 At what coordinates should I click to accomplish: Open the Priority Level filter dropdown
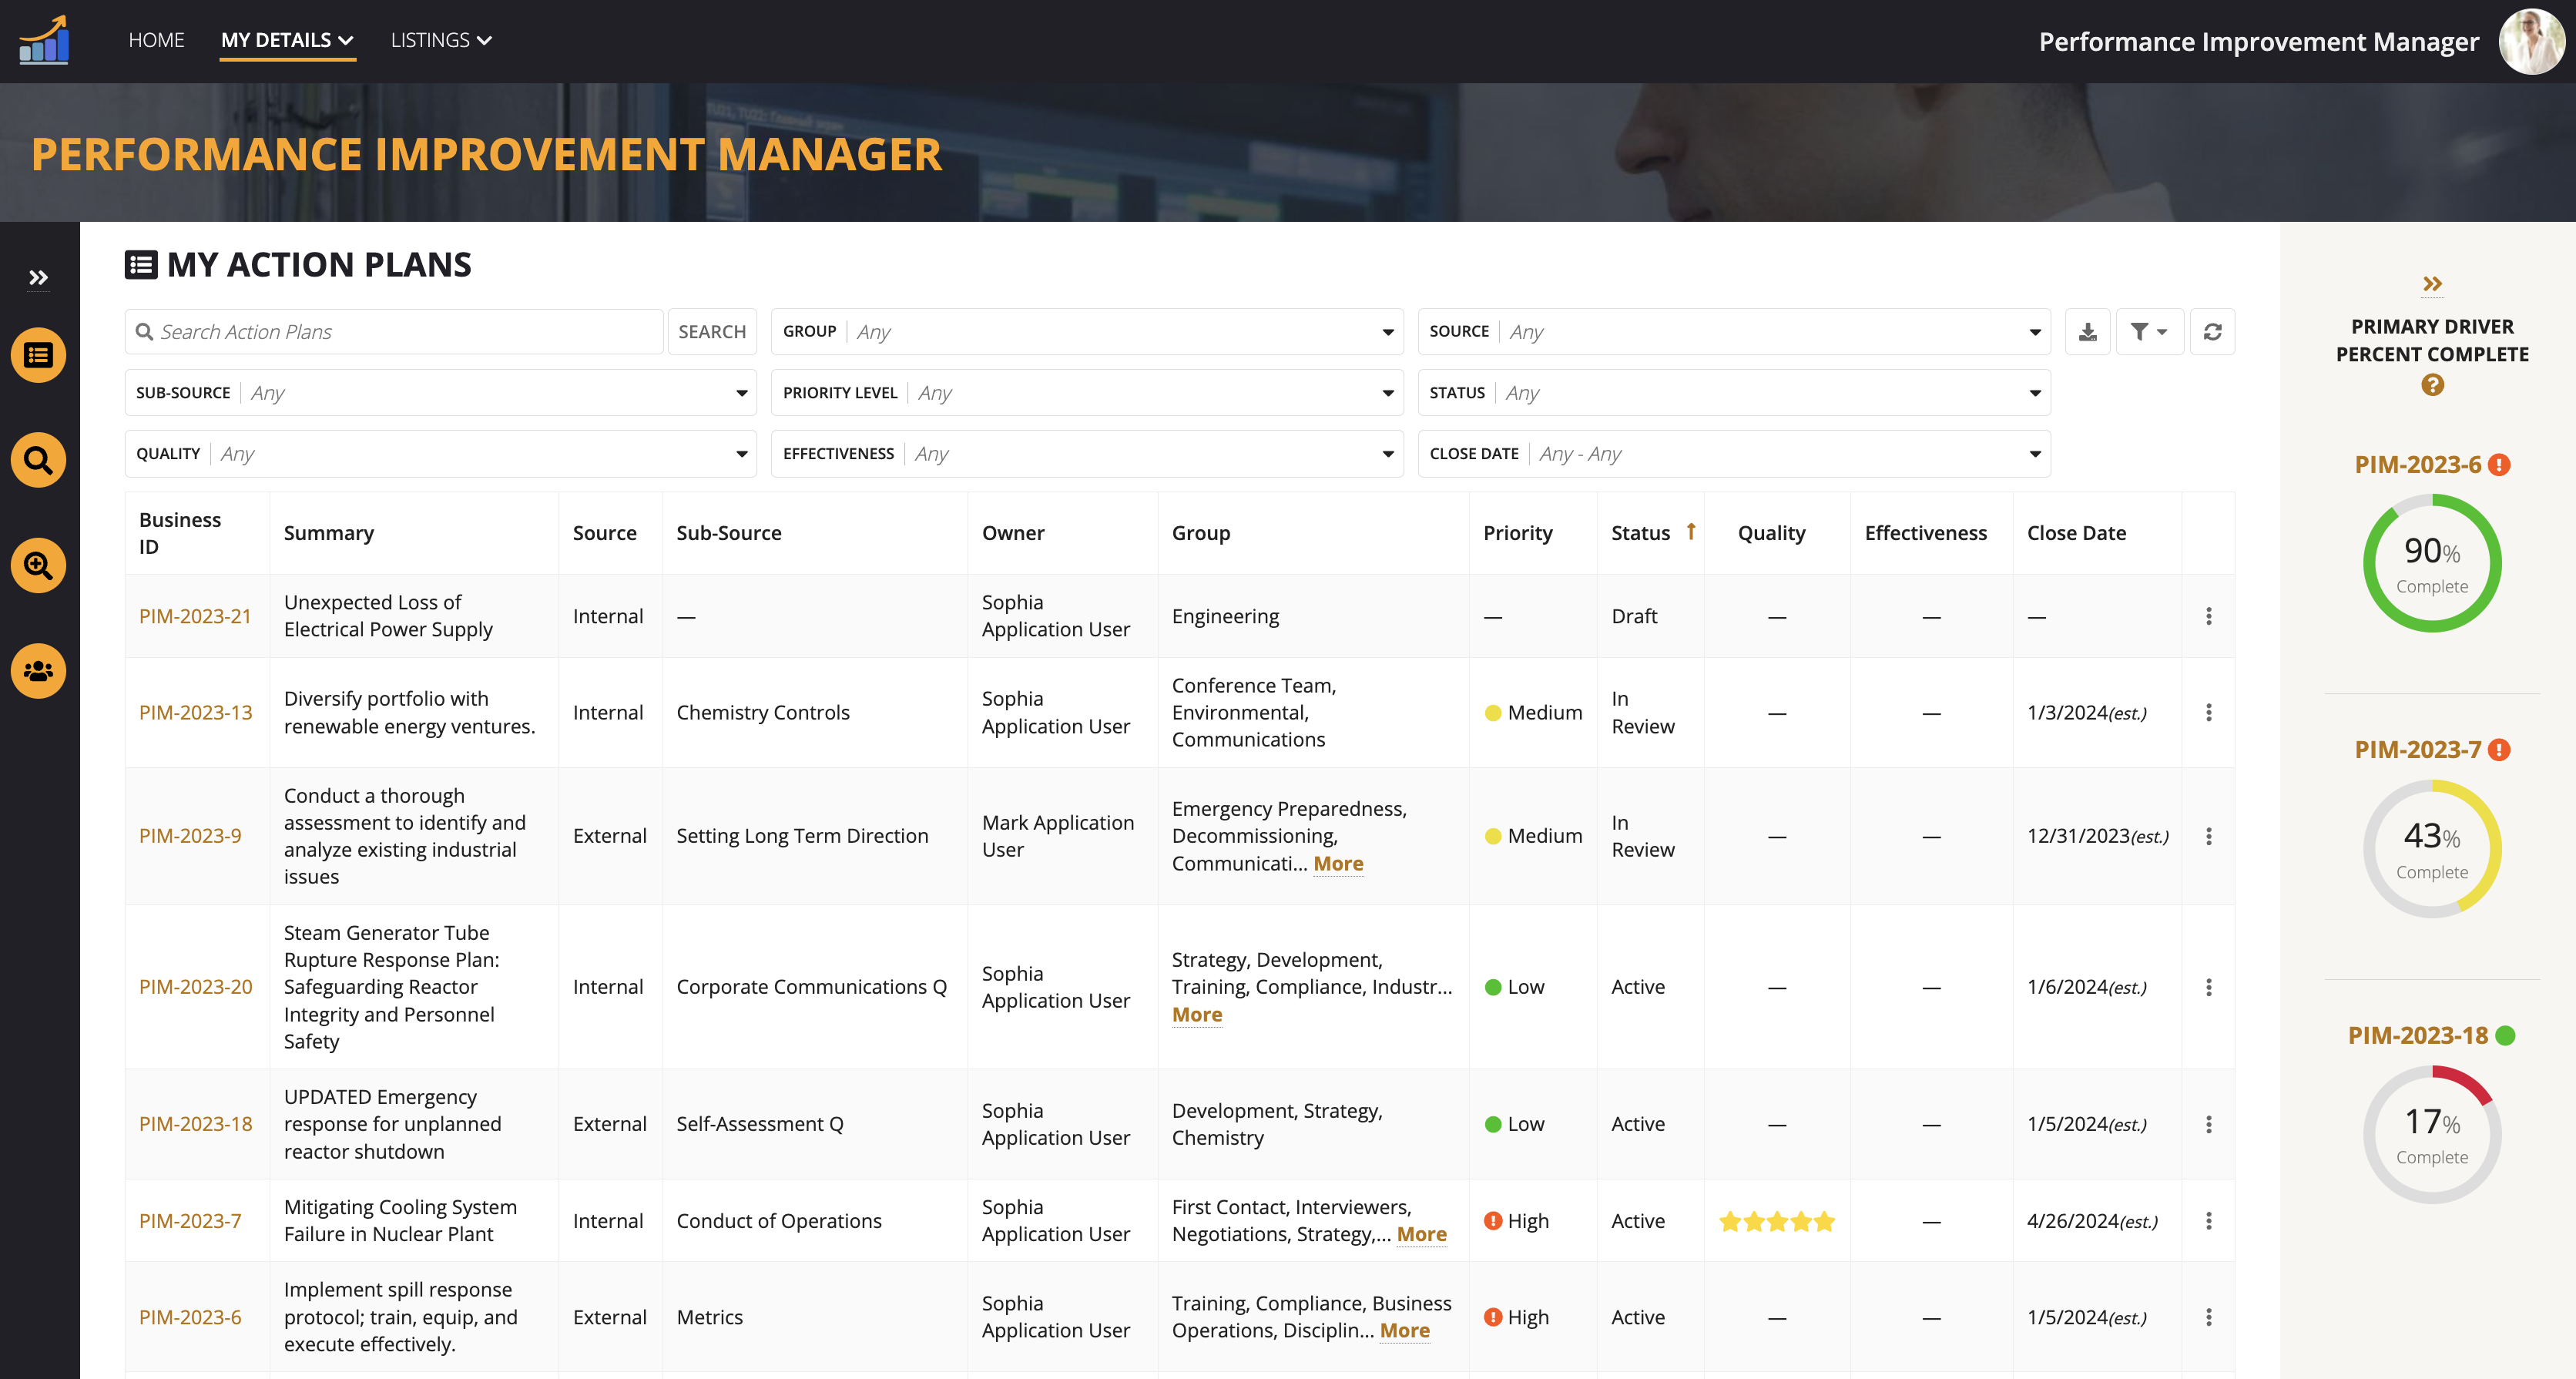coord(1087,393)
